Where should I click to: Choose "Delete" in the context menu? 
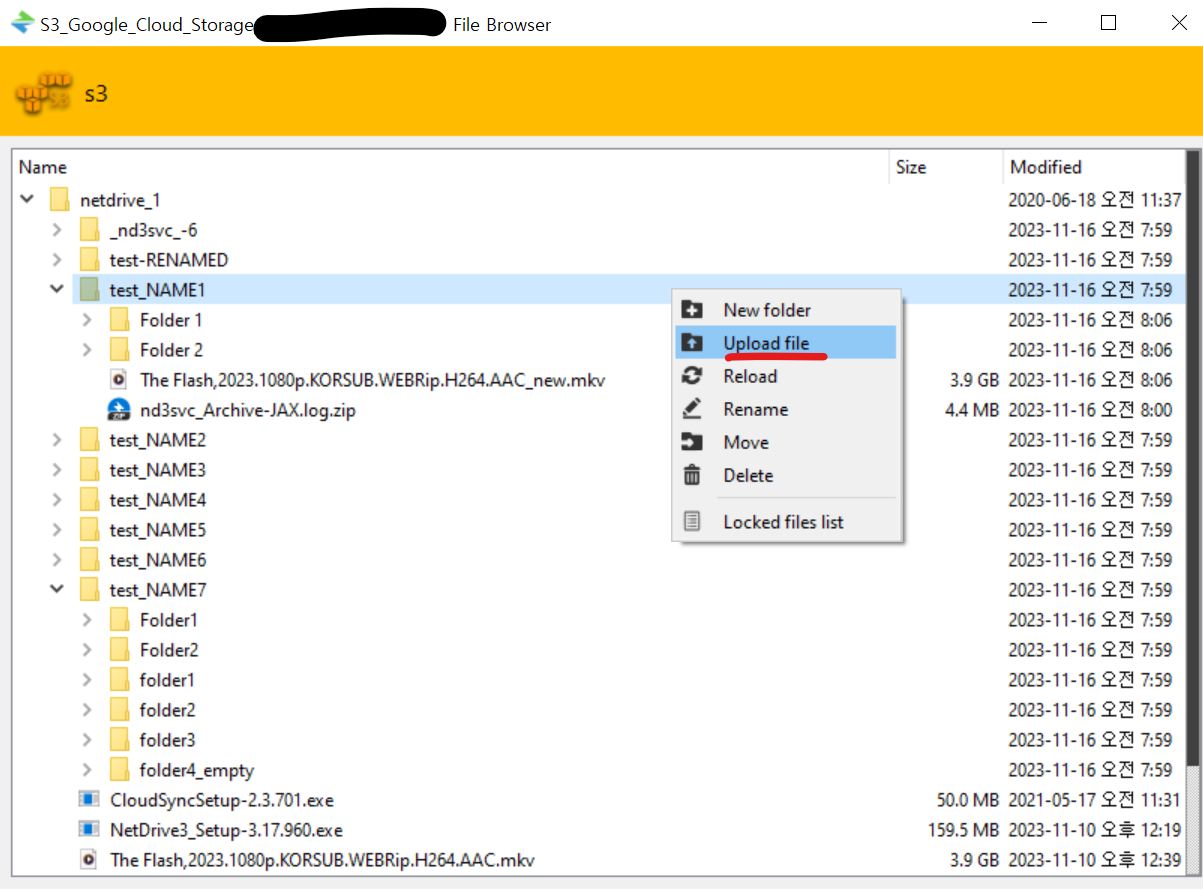786,475
